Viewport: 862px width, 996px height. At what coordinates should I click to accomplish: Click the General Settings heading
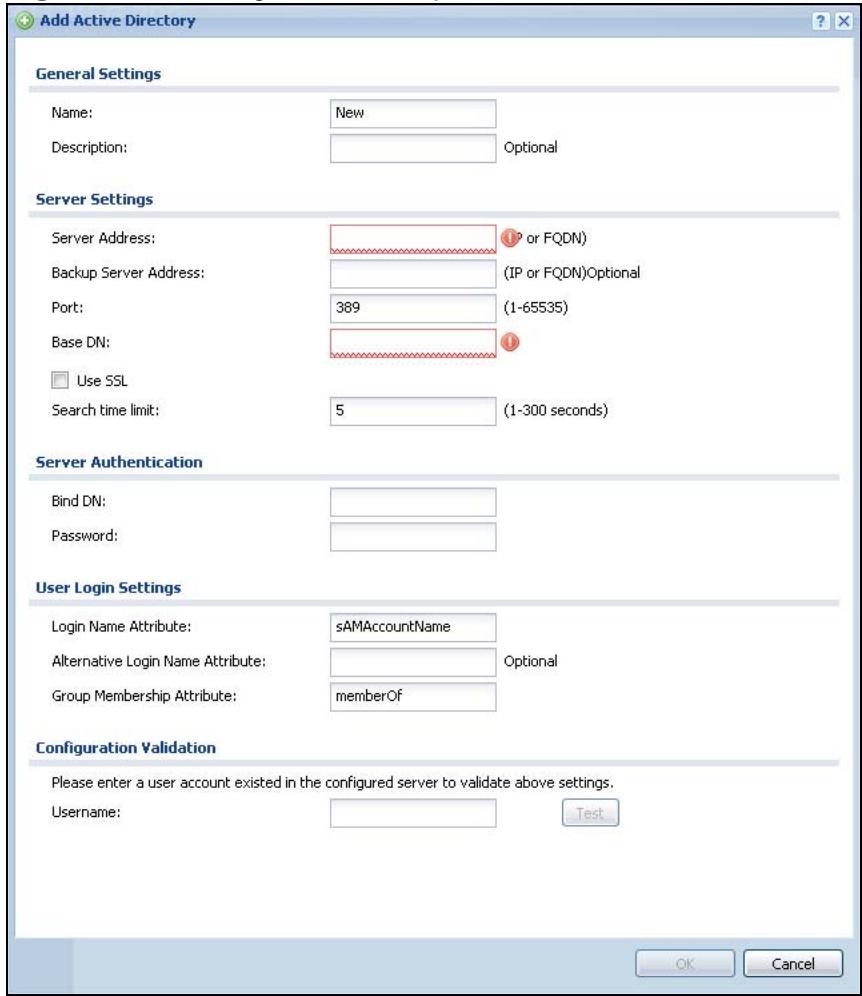pos(98,74)
